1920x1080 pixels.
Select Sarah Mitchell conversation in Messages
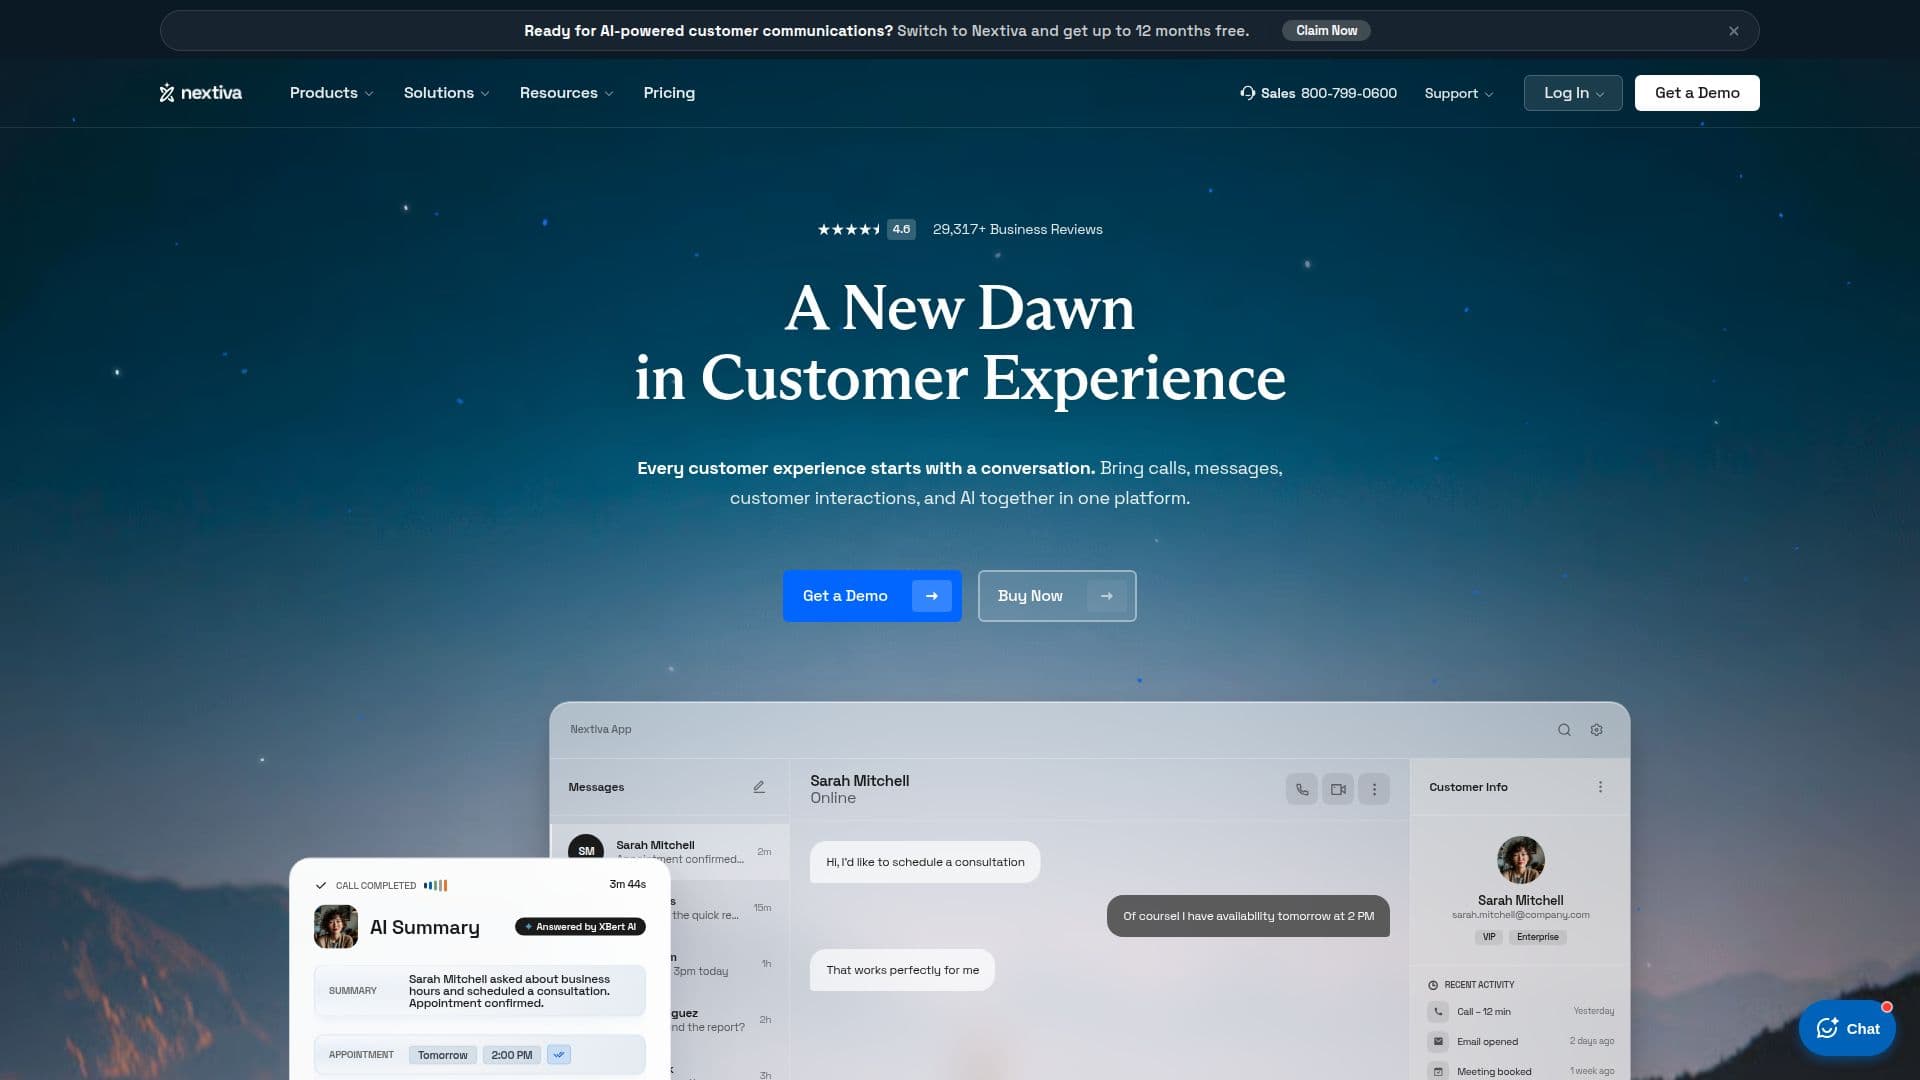coord(670,852)
